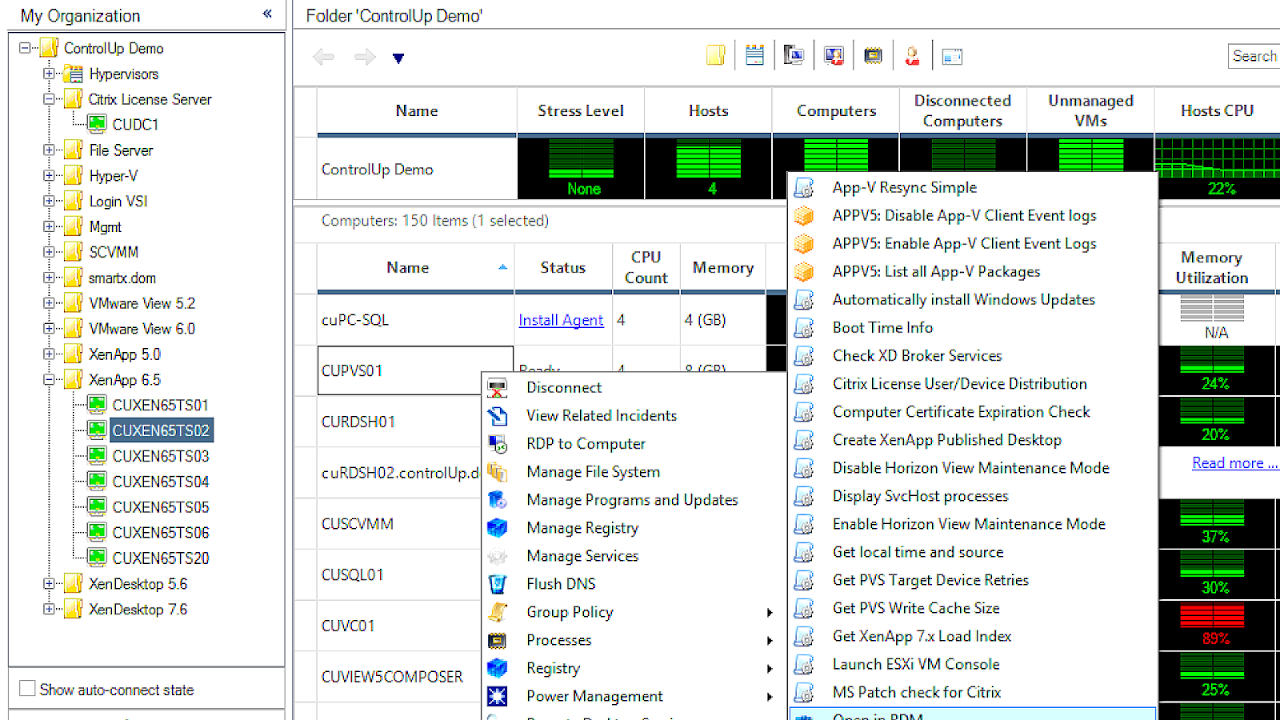
Task: Click the Launch ESXi VM Console script icon
Action: [804, 664]
